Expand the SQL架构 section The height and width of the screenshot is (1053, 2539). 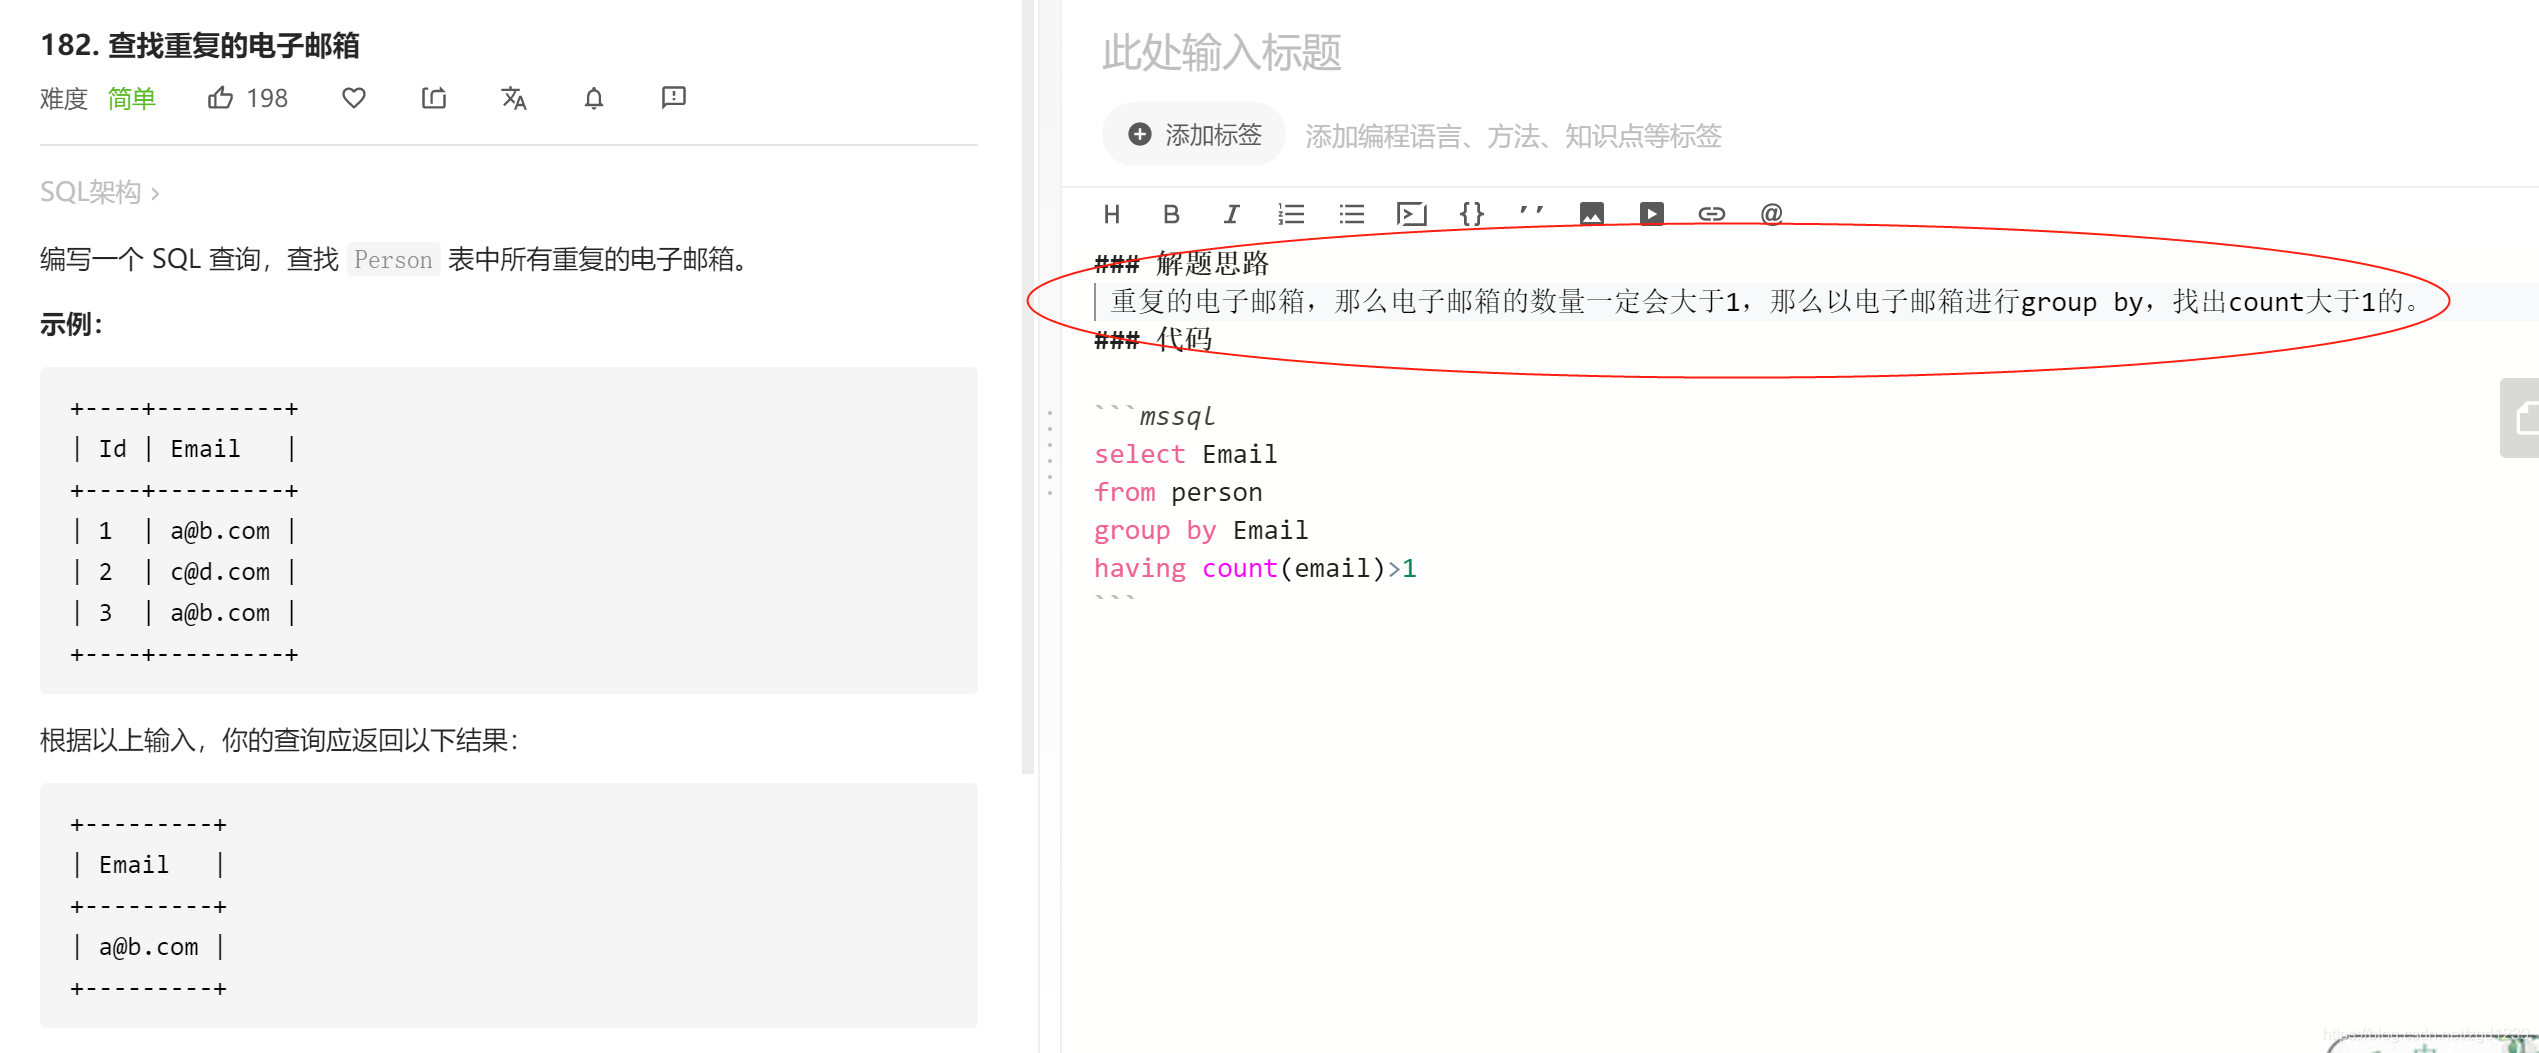point(99,191)
